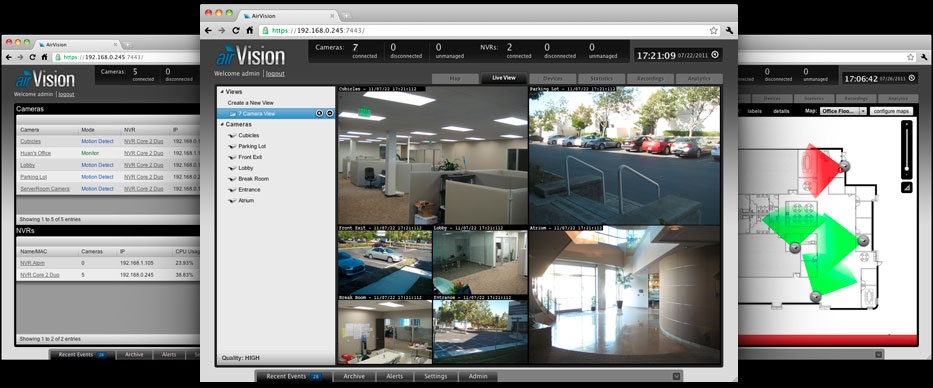933x388 pixels.
Task: Toggle labels display on the map
Action: 754,111
